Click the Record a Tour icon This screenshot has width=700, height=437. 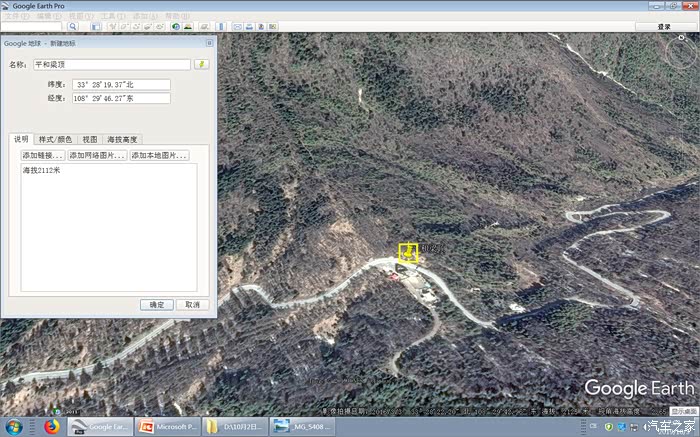click(159, 26)
